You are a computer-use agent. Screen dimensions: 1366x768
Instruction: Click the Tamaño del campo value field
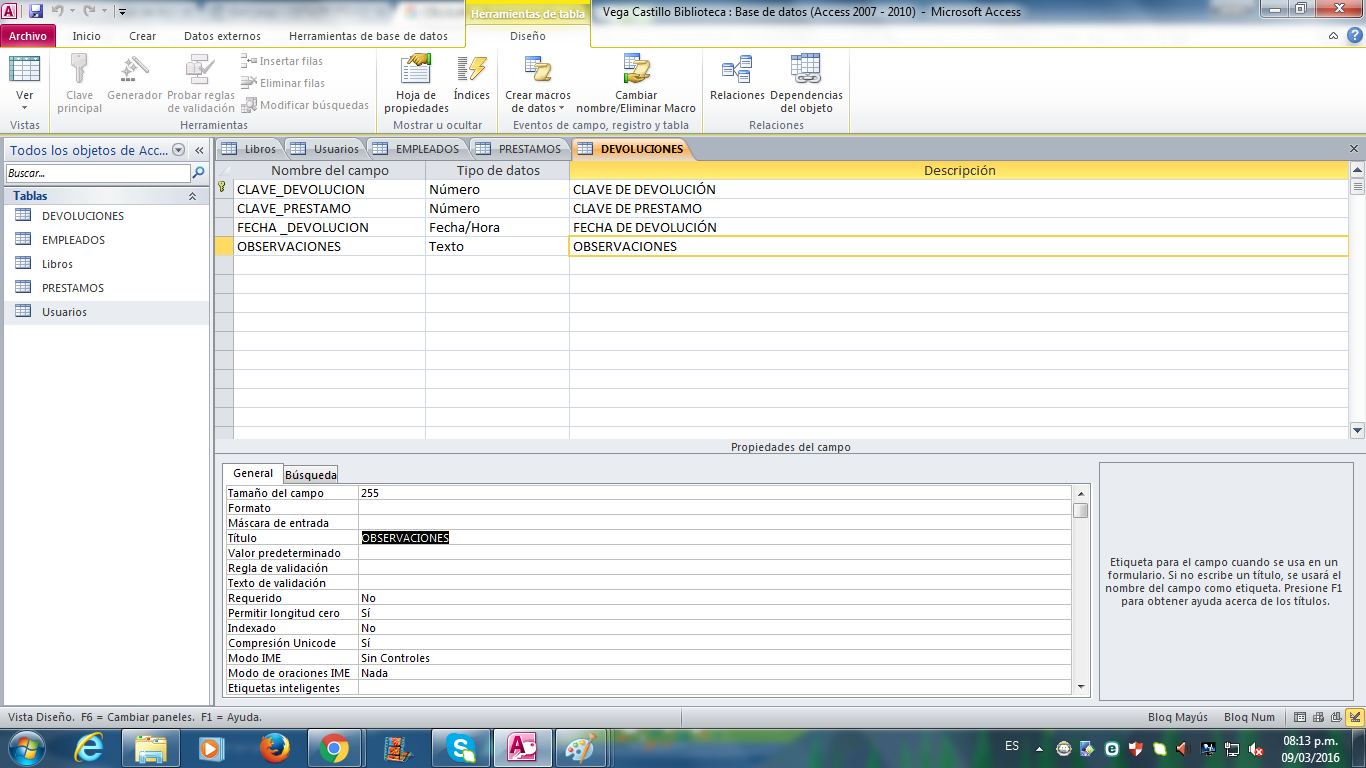point(714,493)
